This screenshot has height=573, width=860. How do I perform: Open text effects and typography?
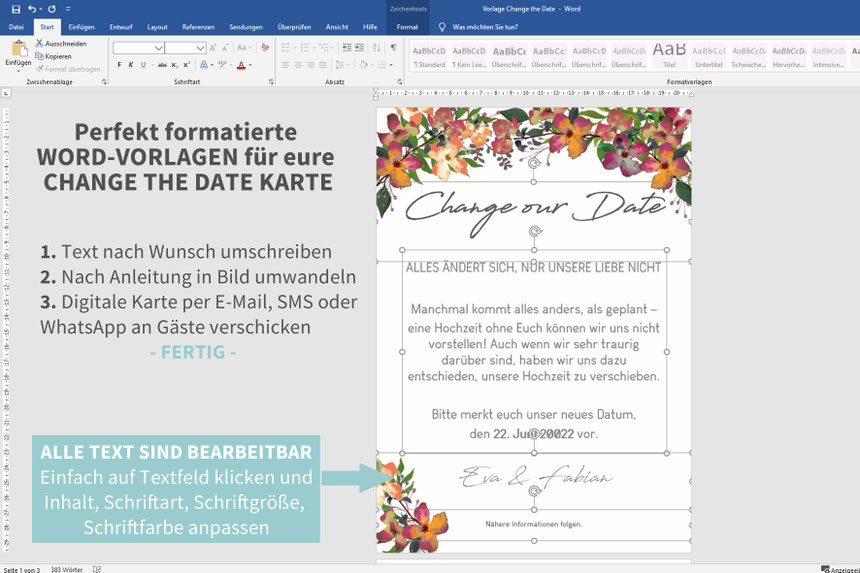click(205, 65)
